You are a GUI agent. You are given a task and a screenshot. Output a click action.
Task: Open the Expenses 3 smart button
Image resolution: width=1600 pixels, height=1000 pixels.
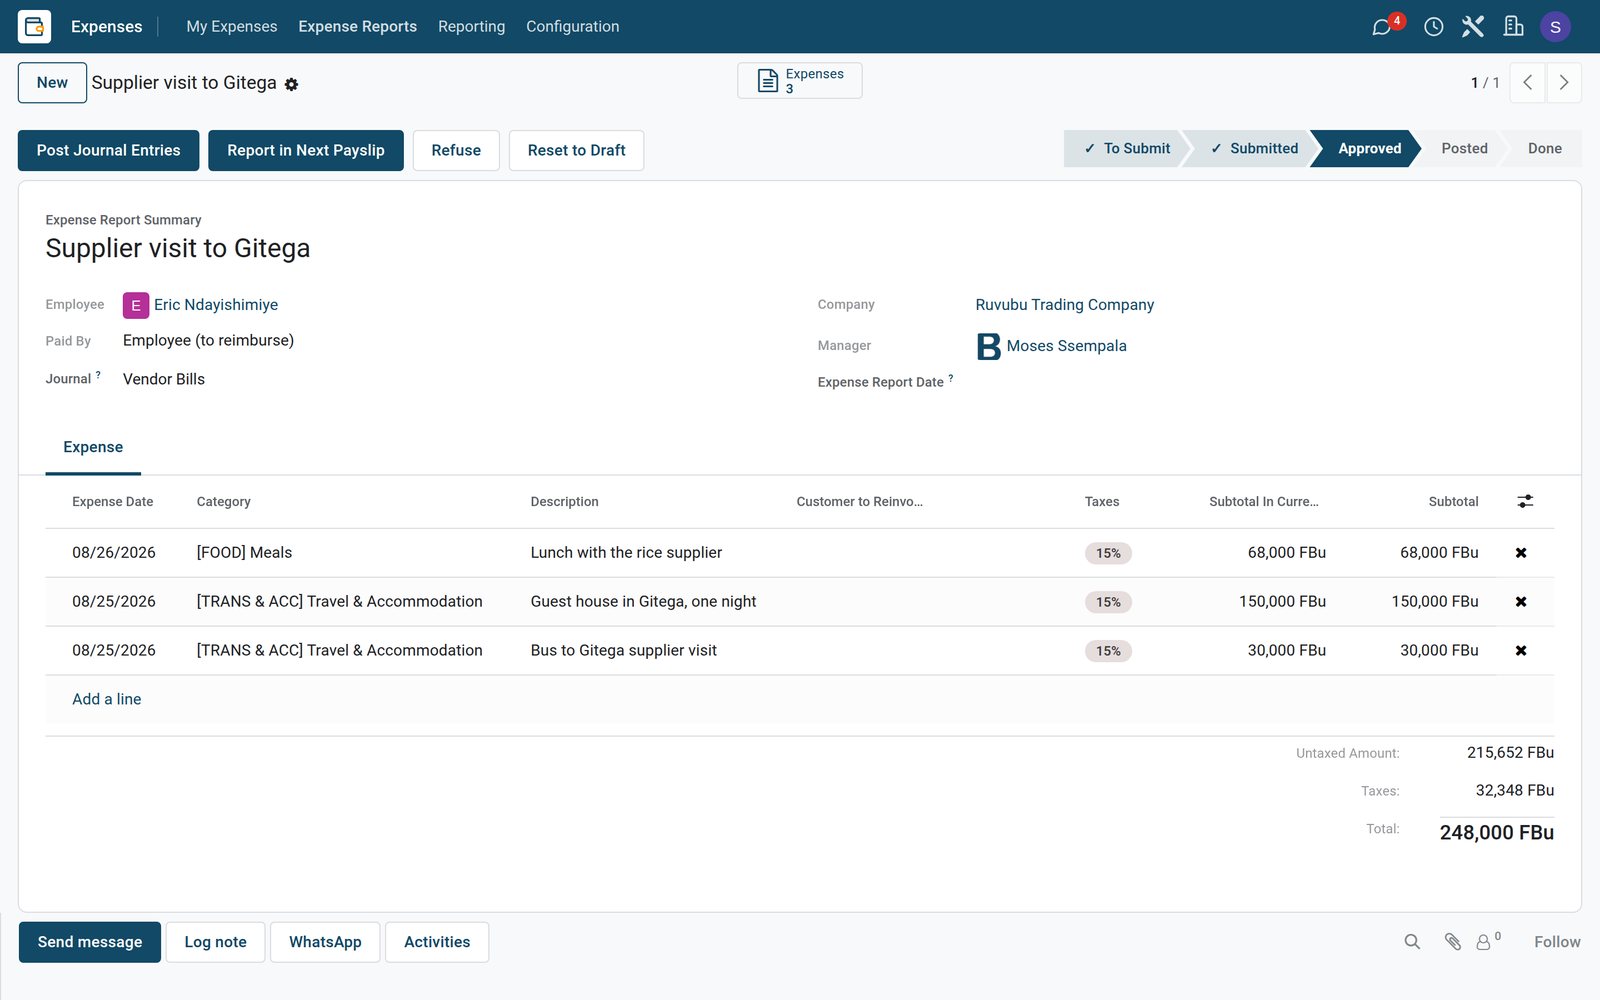(x=800, y=81)
